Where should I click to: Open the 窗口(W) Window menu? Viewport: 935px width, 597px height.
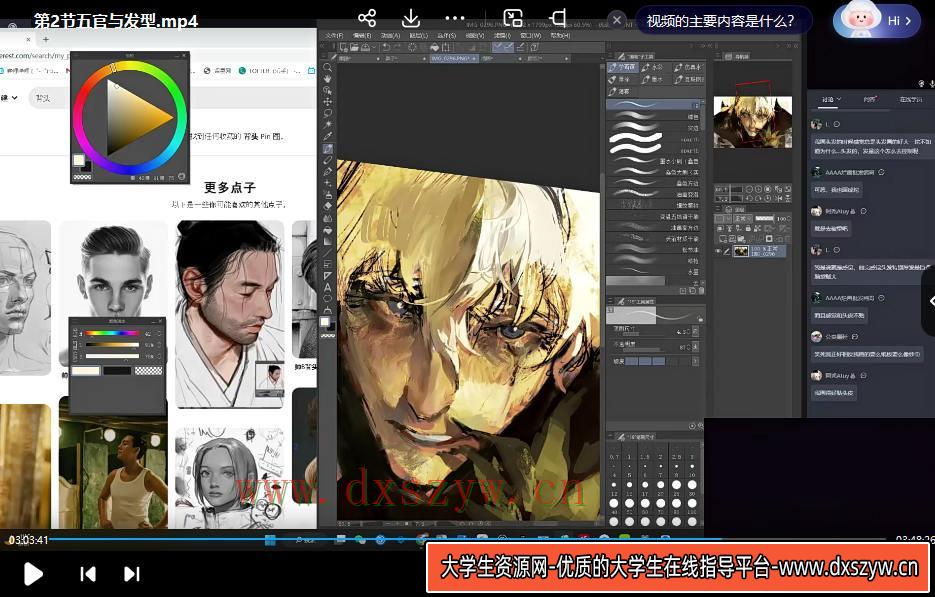point(531,35)
